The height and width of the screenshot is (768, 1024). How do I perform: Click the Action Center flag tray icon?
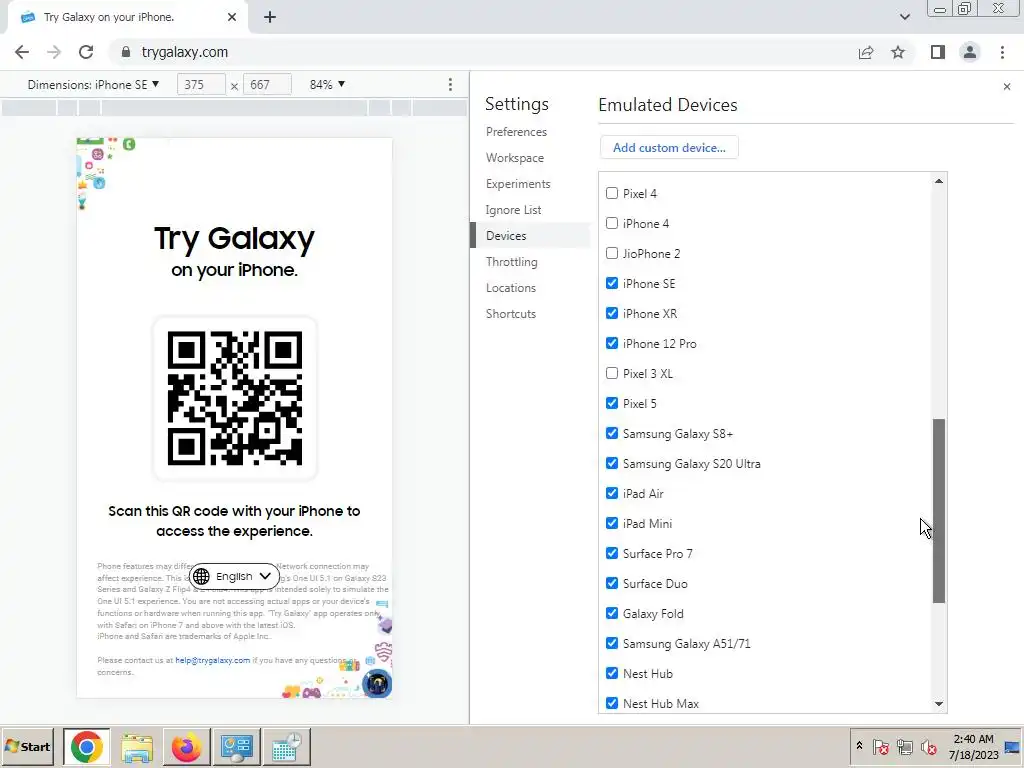coord(880,746)
